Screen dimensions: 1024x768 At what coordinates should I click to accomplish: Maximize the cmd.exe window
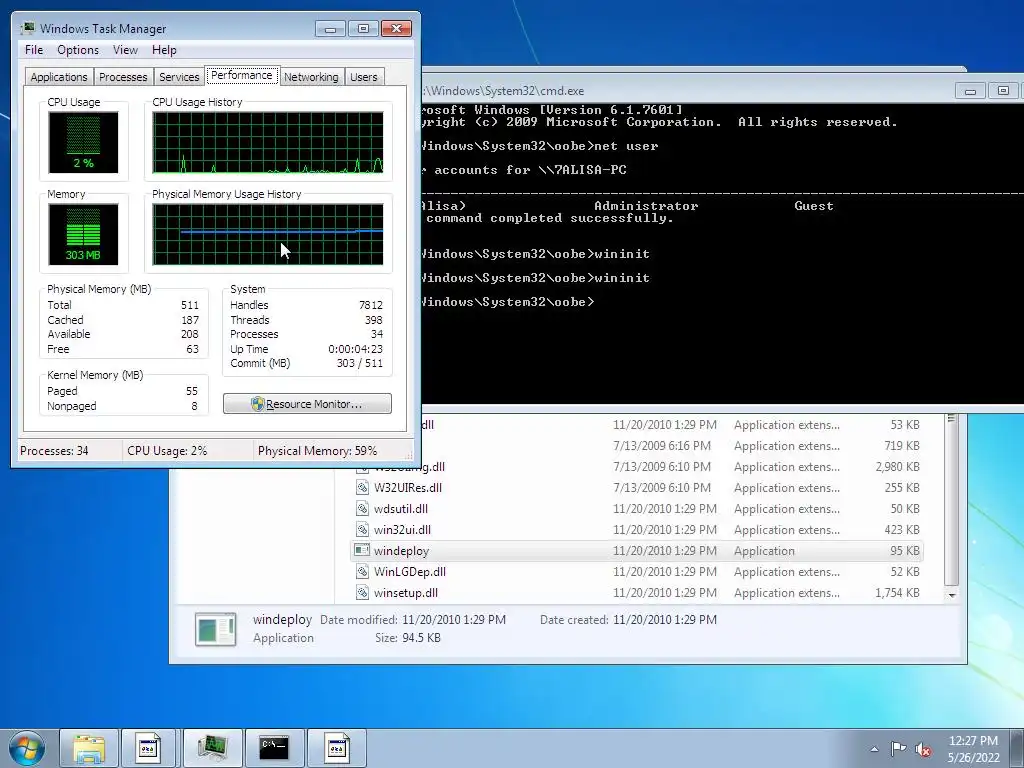pos(1003,91)
